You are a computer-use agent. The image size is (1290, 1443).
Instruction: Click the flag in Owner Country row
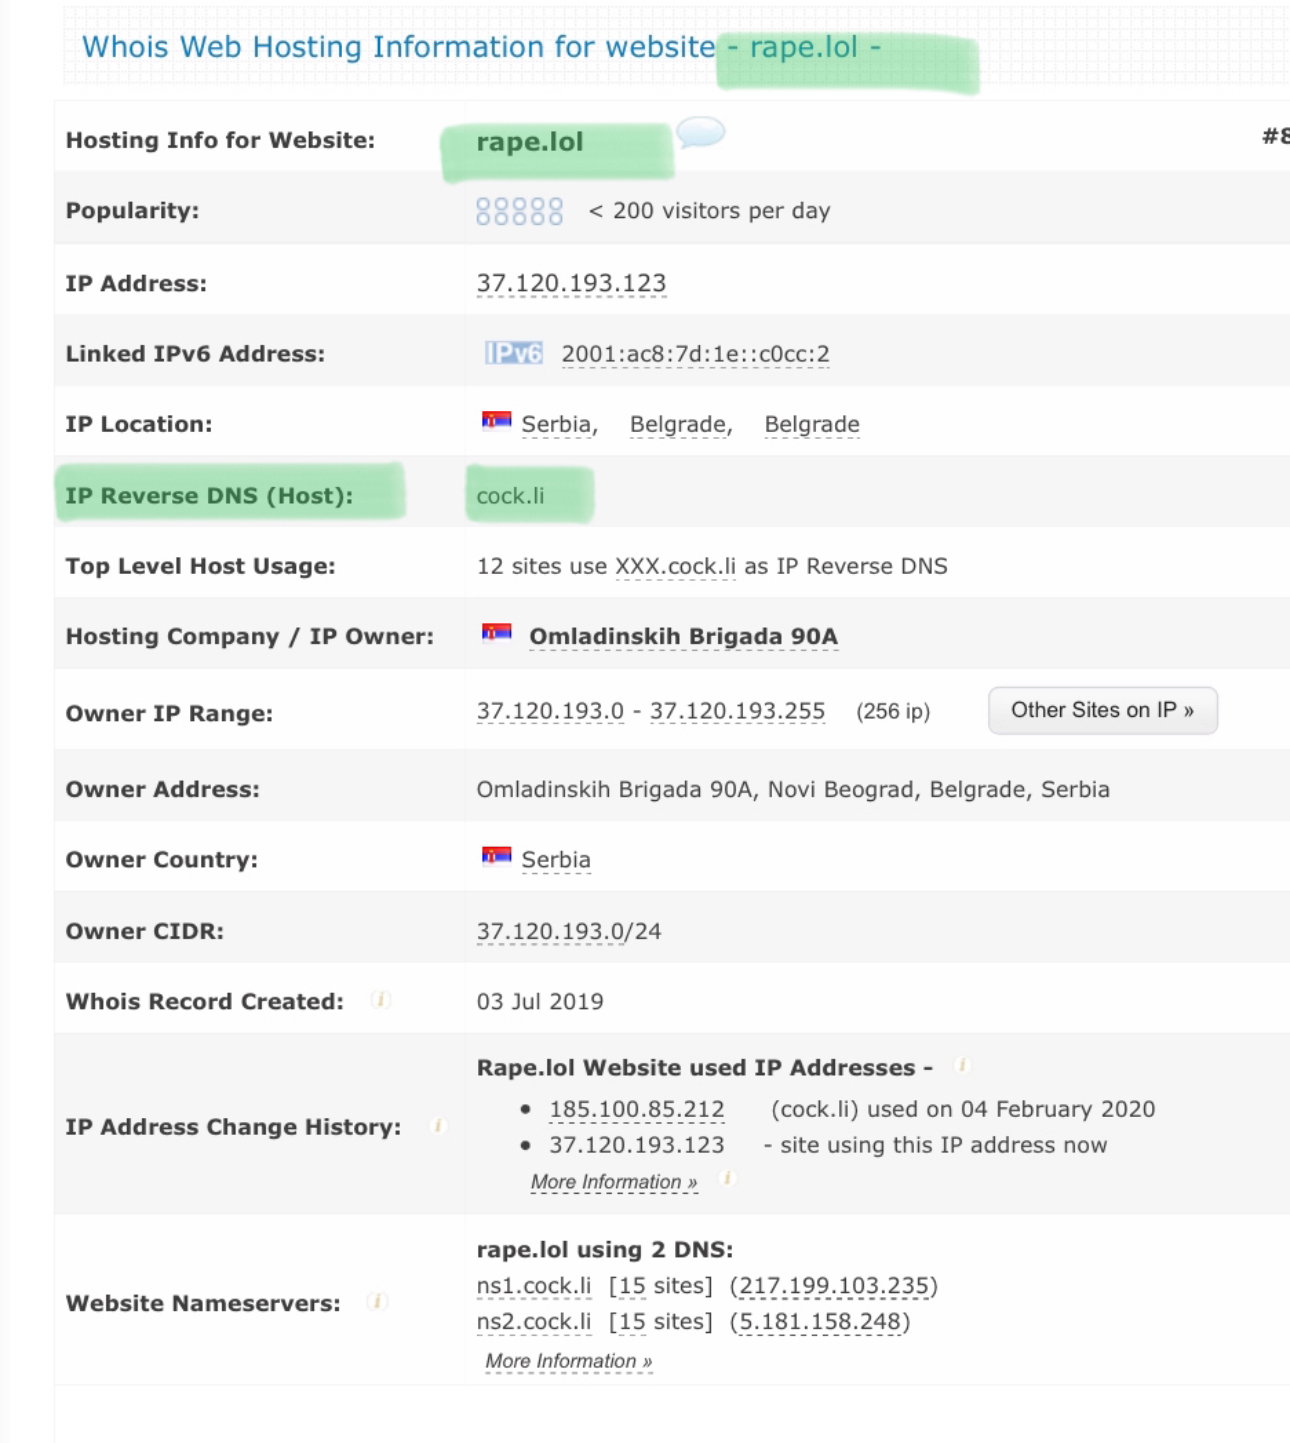point(496,856)
